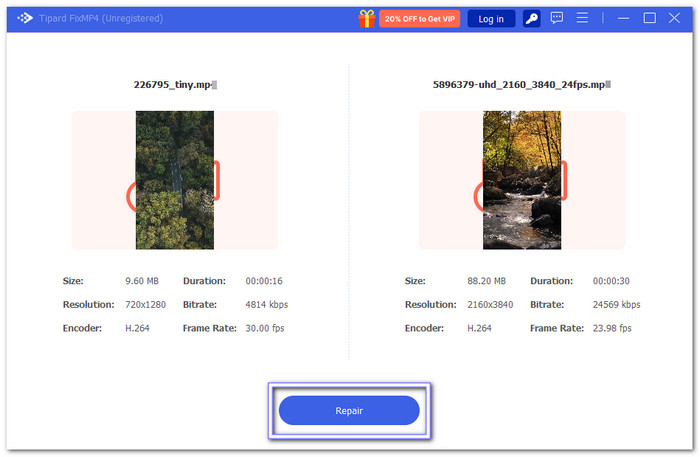700x457 pixels.
Task: Click the key registration icon
Action: pos(532,18)
